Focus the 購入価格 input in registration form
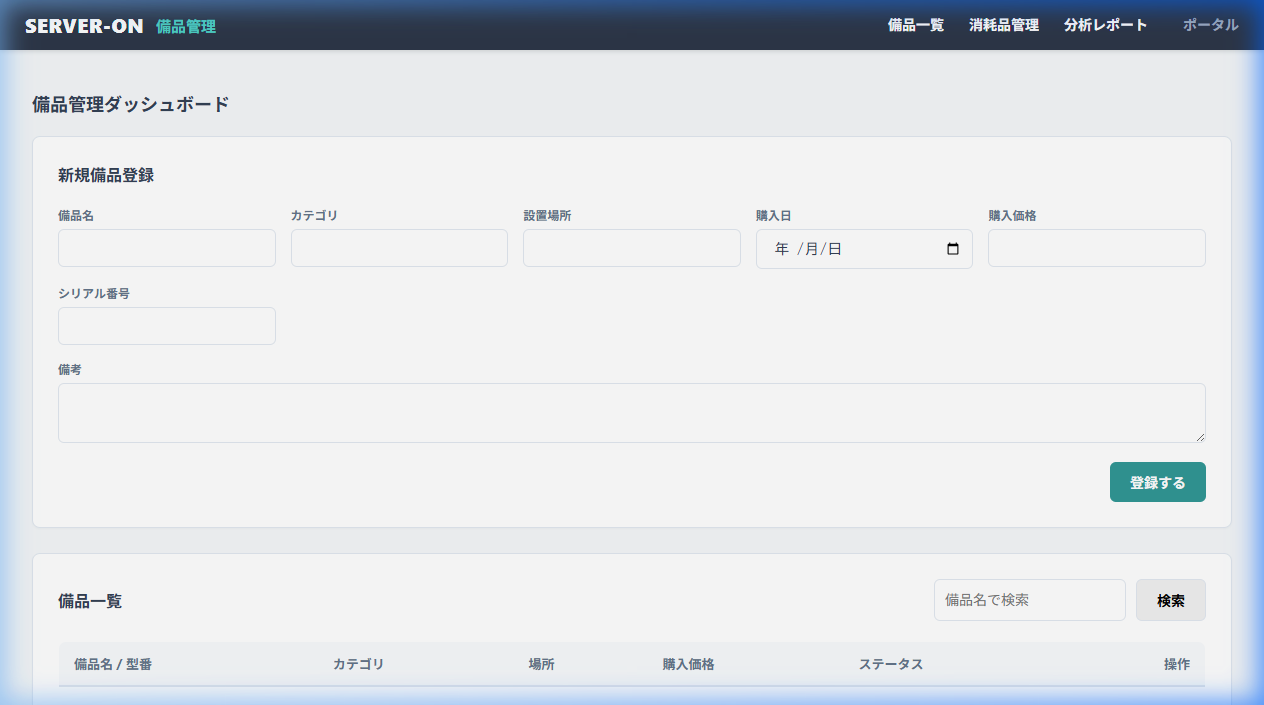 tap(1096, 248)
